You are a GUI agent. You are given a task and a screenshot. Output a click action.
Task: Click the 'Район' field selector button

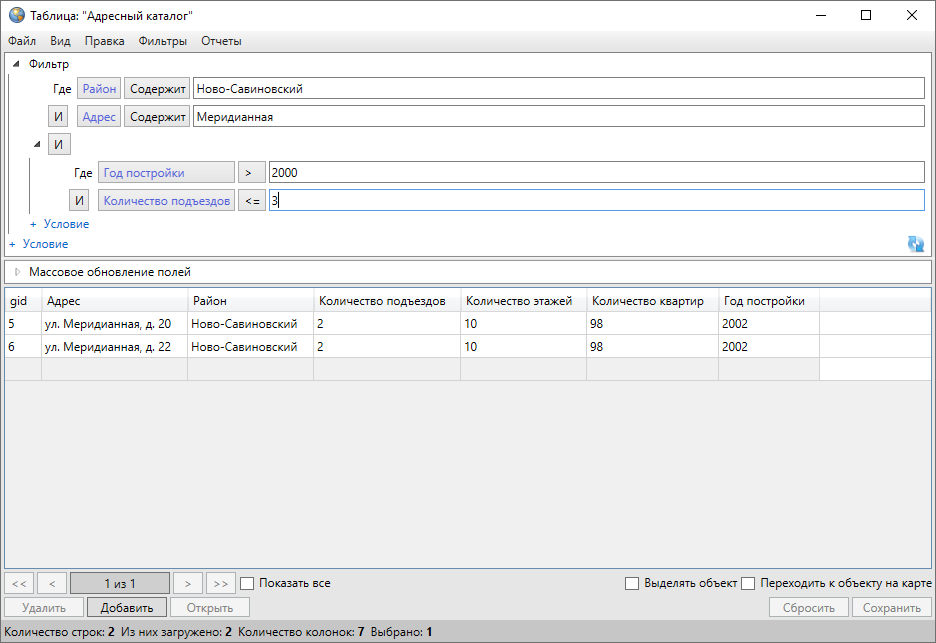click(x=99, y=89)
